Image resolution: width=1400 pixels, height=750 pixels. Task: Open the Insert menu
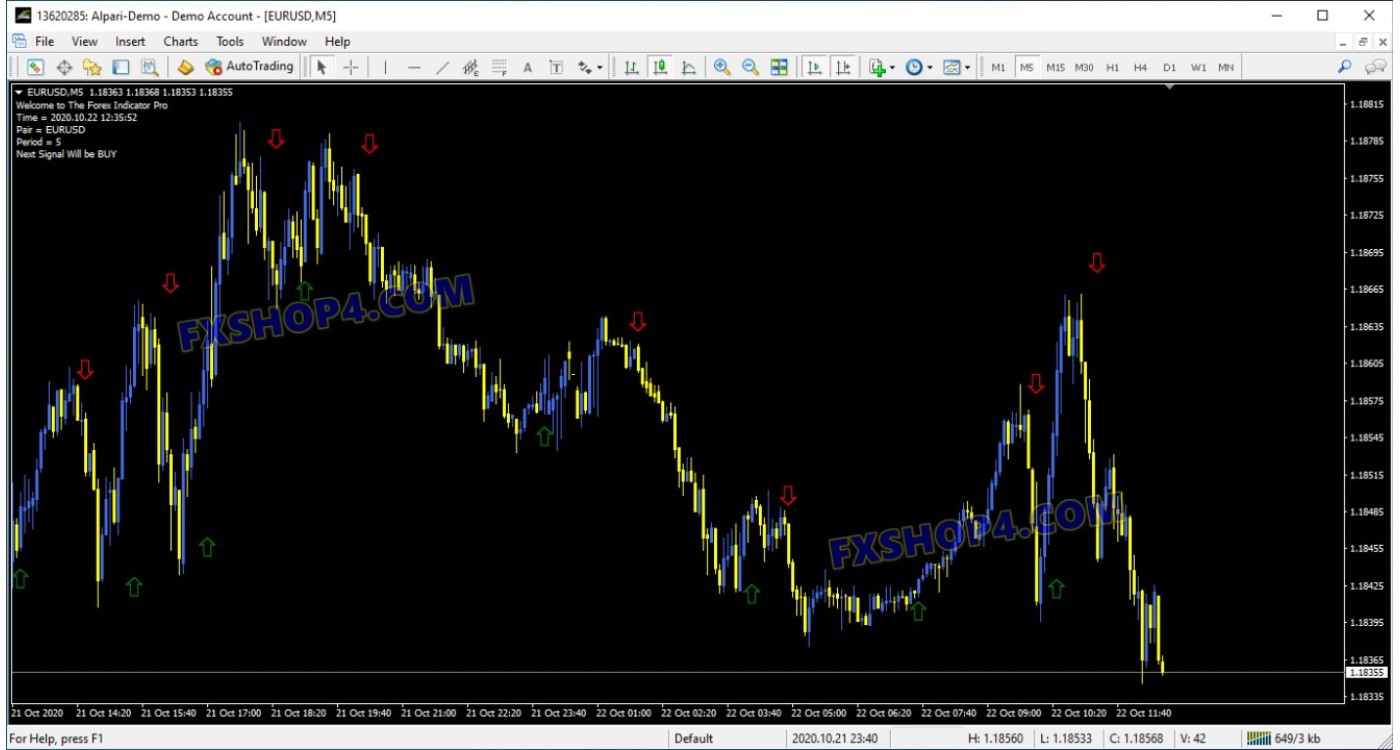tap(130, 41)
